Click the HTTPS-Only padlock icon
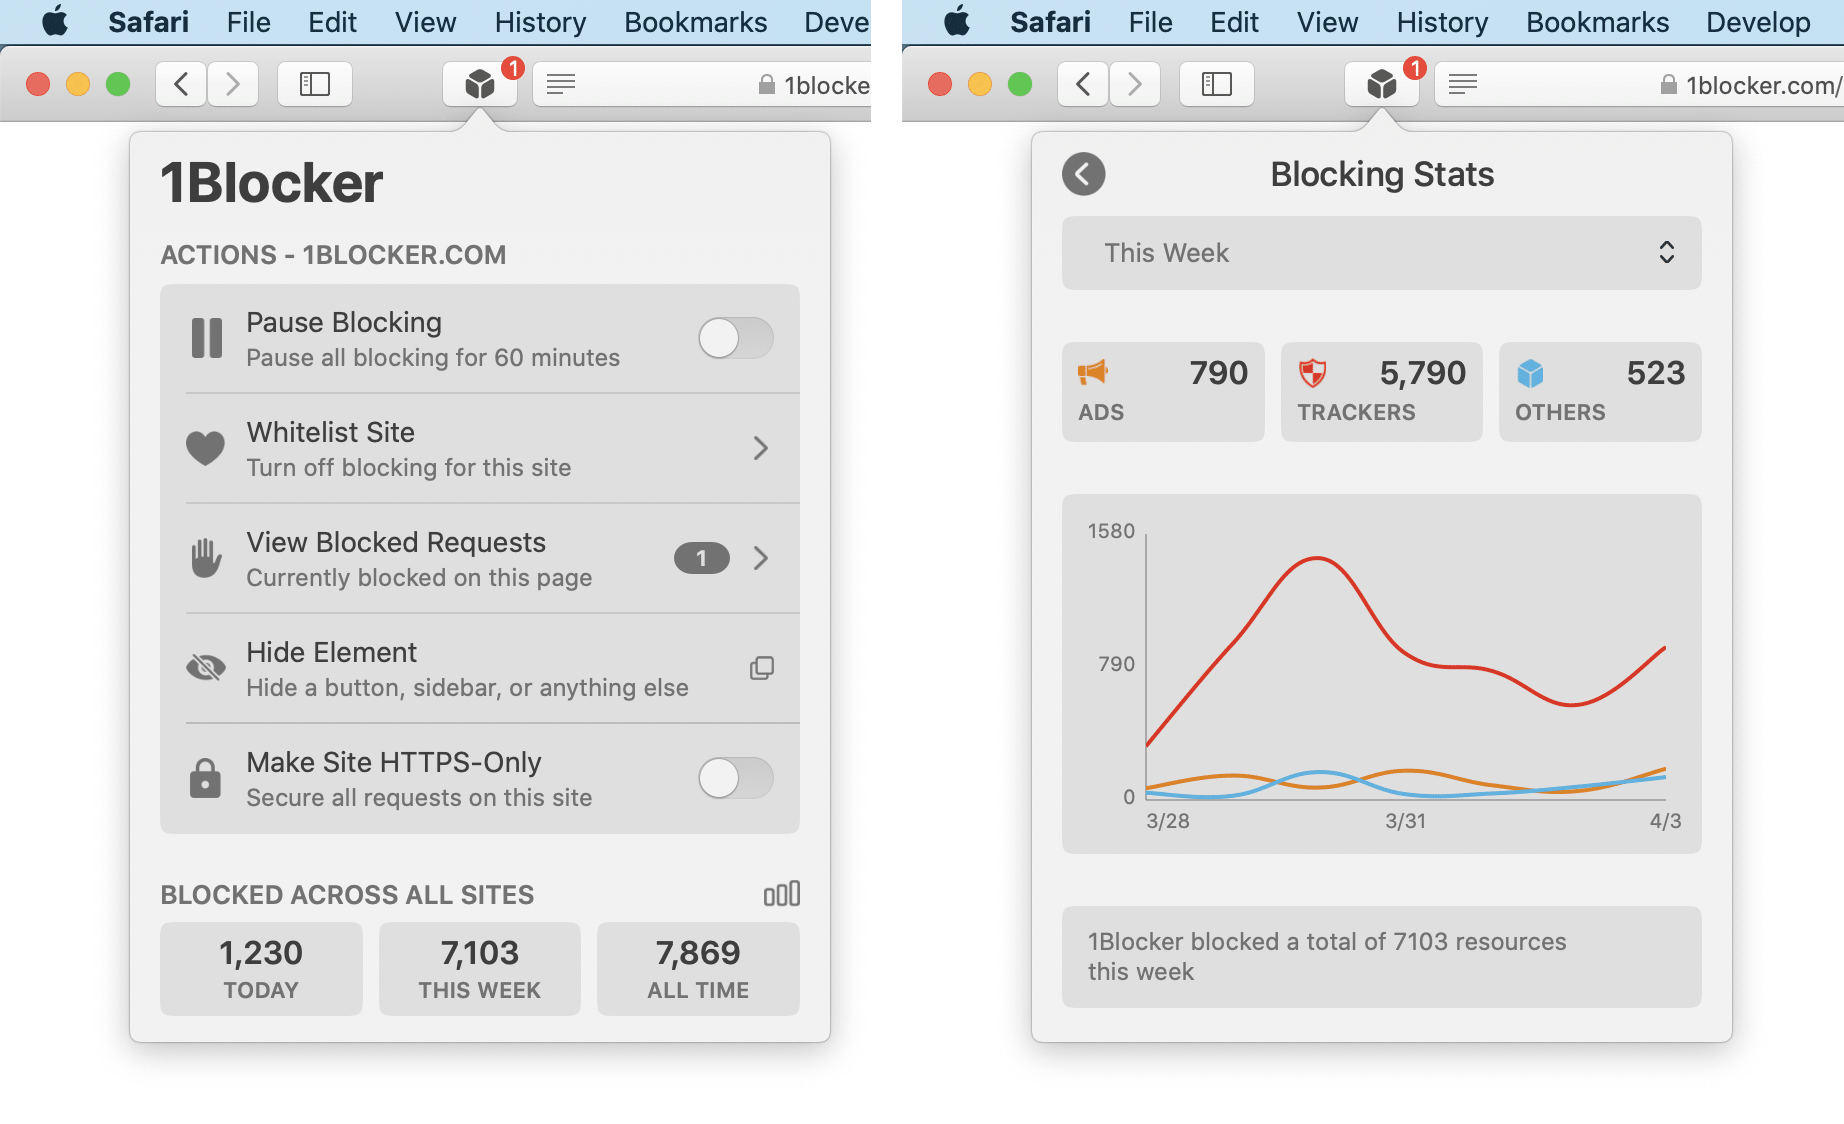This screenshot has height=1124, width=1844. pos(206,777)
